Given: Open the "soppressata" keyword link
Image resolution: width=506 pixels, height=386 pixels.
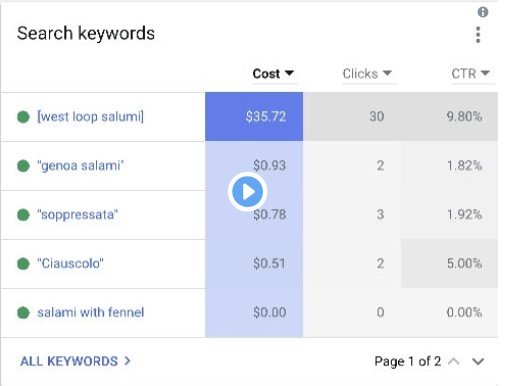Looking at the screenshot, I should (x=78, y=215).
